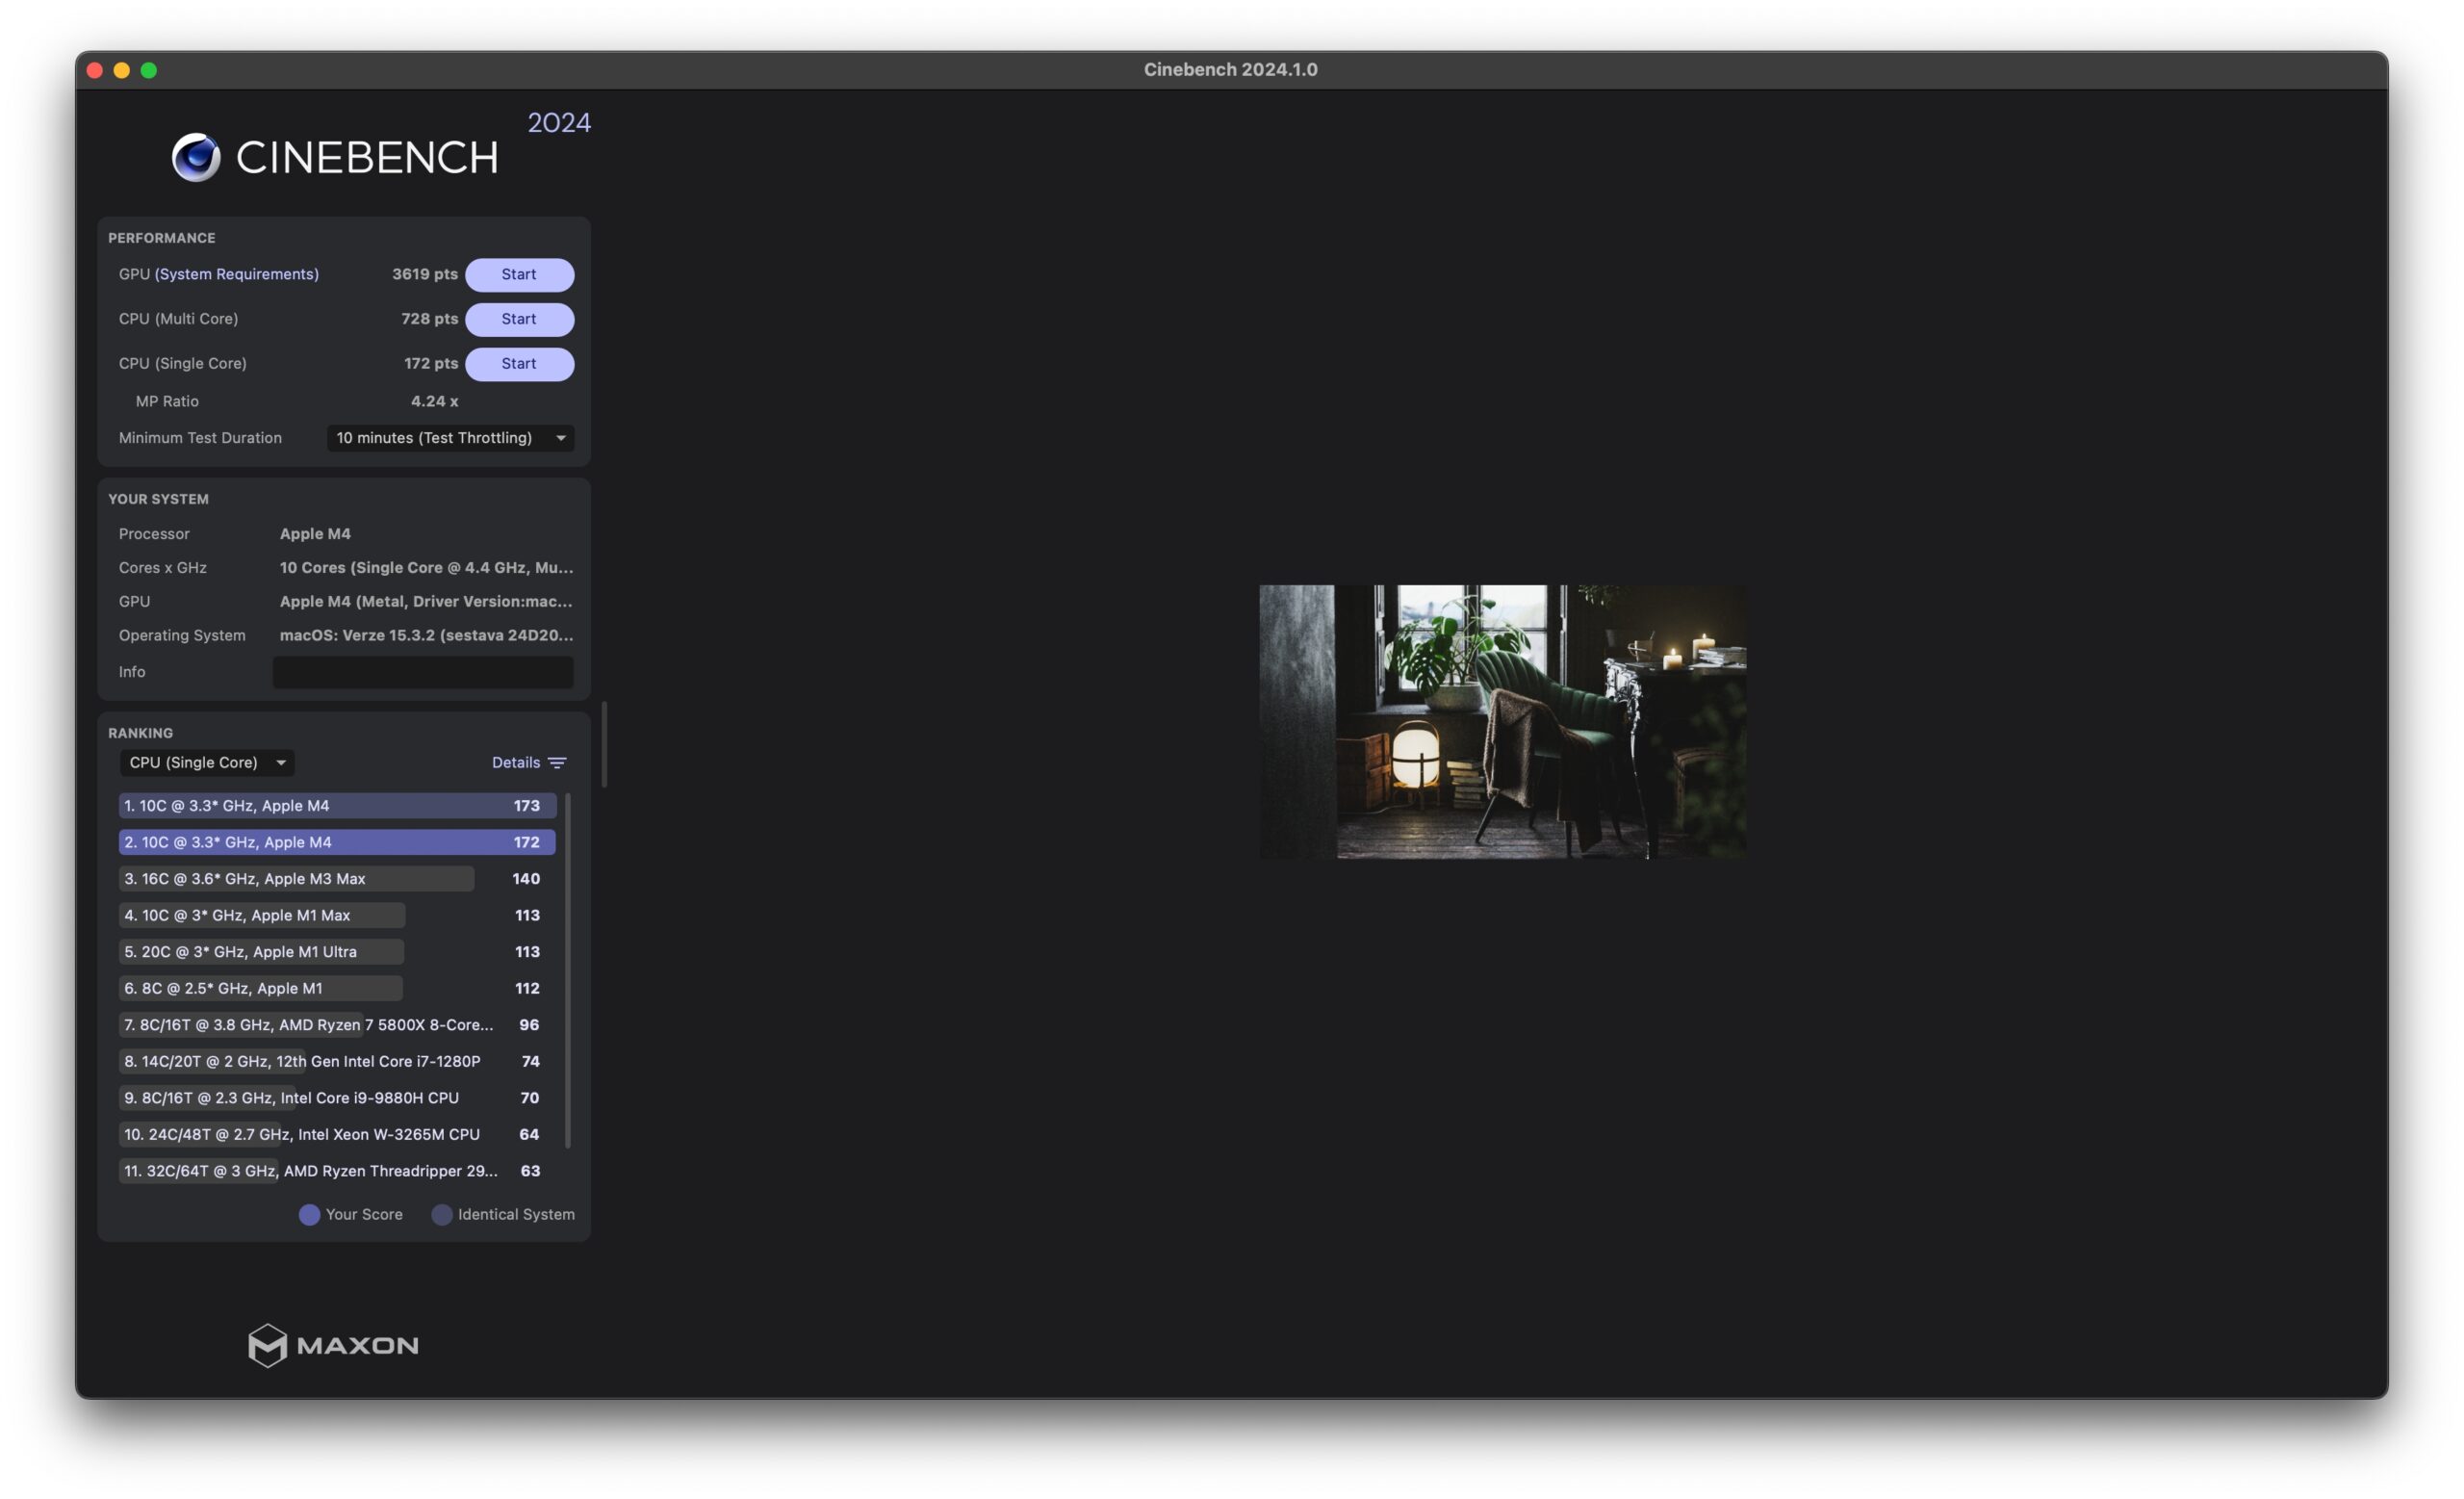Click the Your Score legend dot

pos(309,1214)
